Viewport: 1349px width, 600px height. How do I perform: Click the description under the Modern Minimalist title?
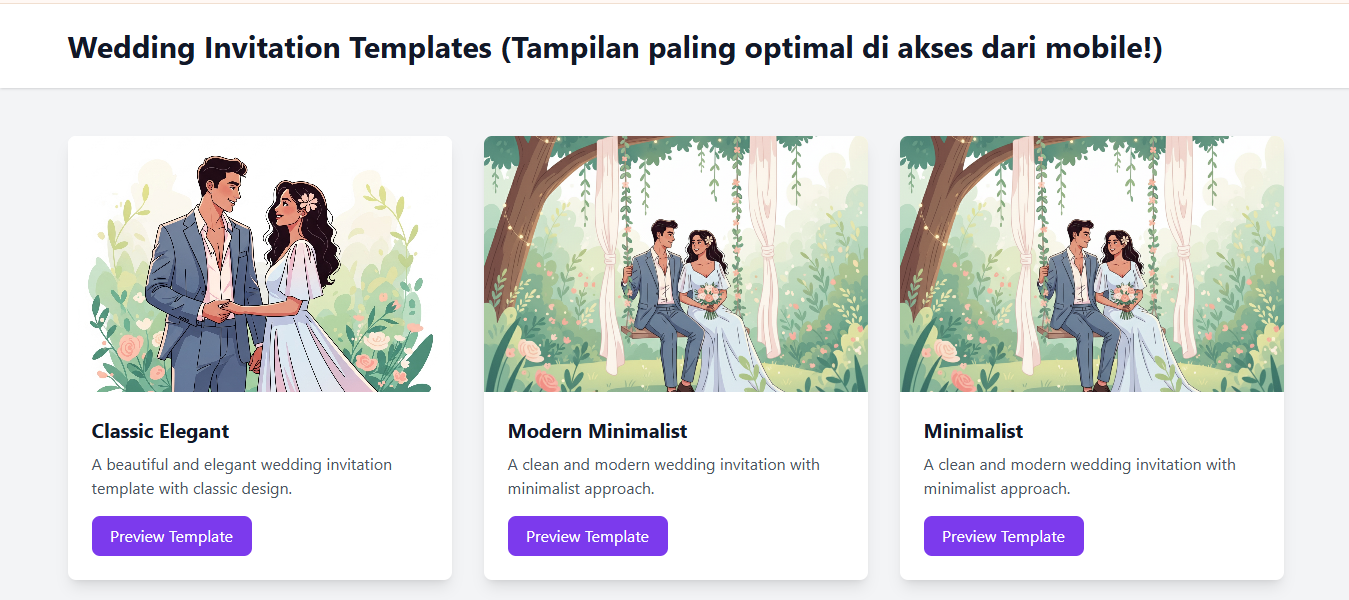pos(664,477)
